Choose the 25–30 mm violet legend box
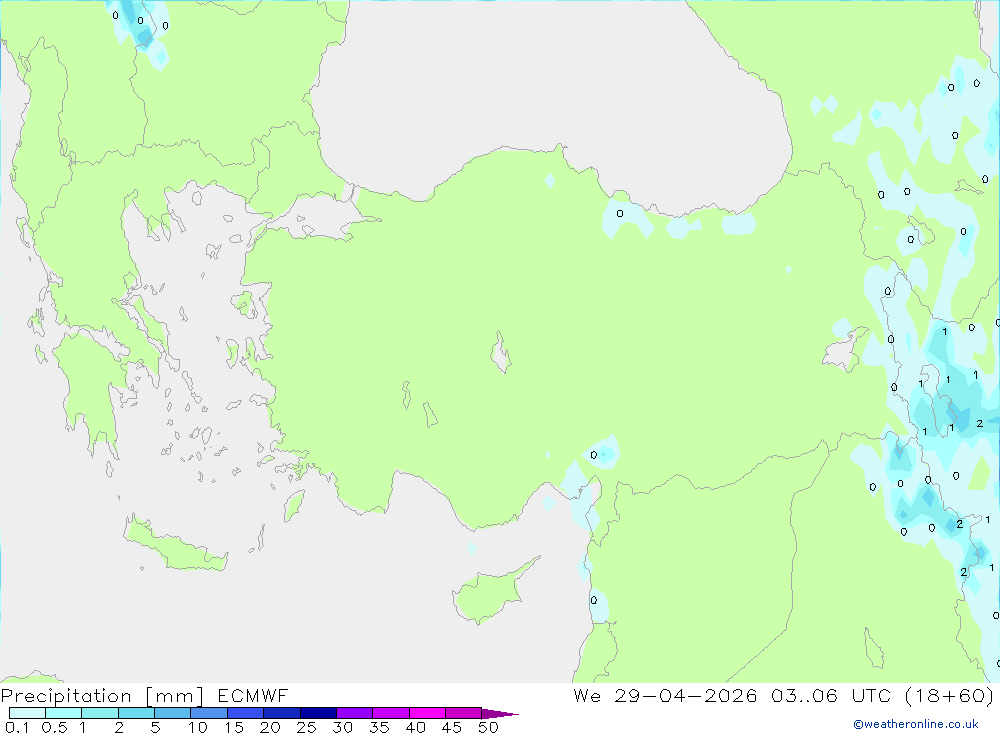This screenshot has width=1000, height=733. point(318,713)
